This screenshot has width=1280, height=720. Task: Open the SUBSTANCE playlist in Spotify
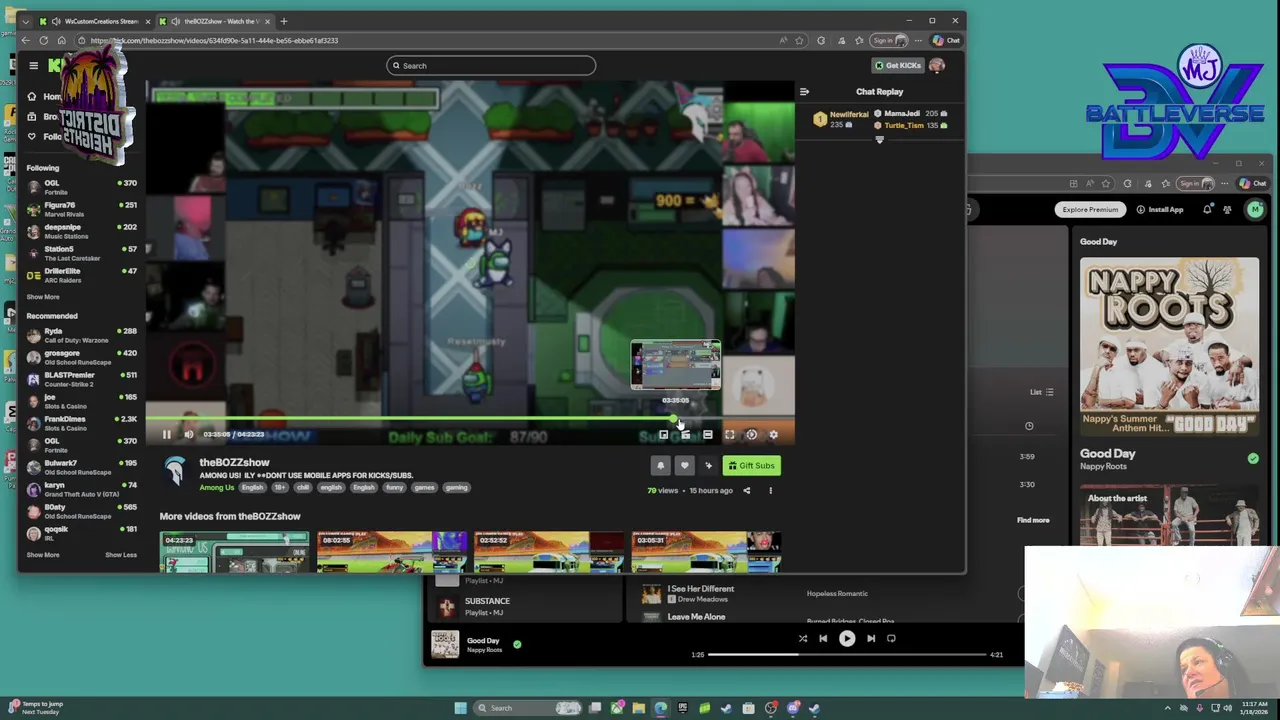click(525, 606)
